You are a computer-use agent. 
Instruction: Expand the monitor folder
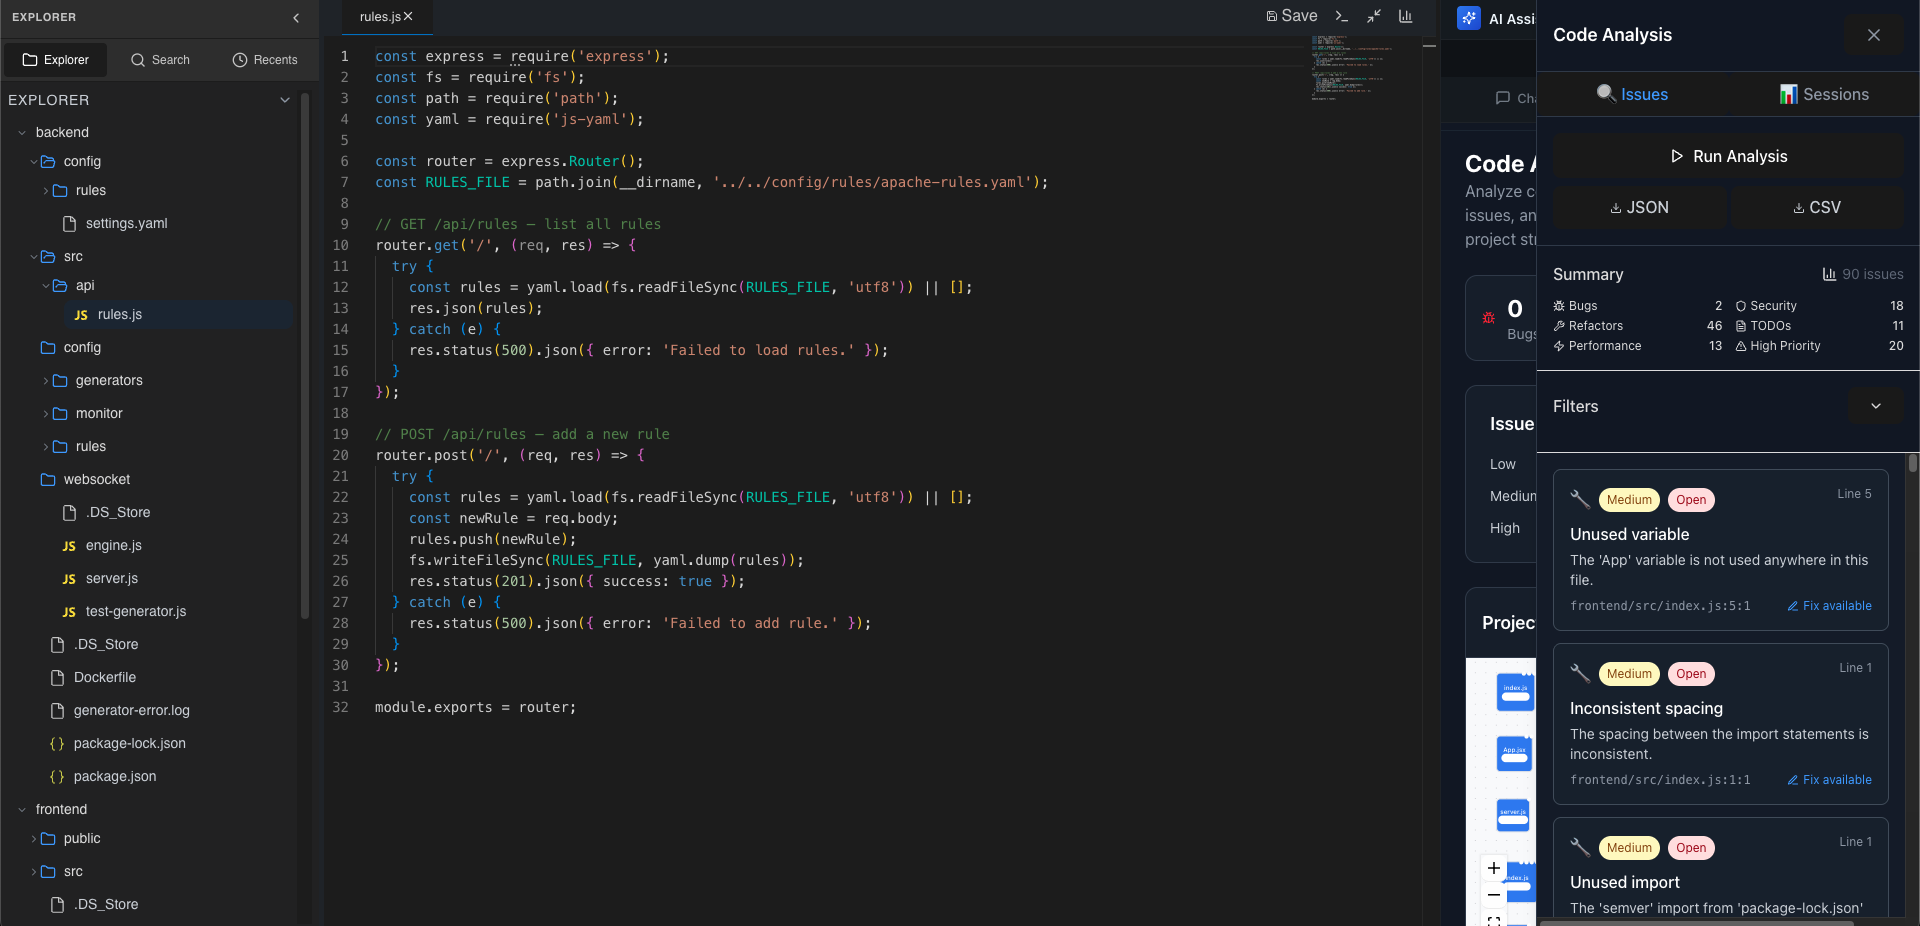(x=46, y=414)
